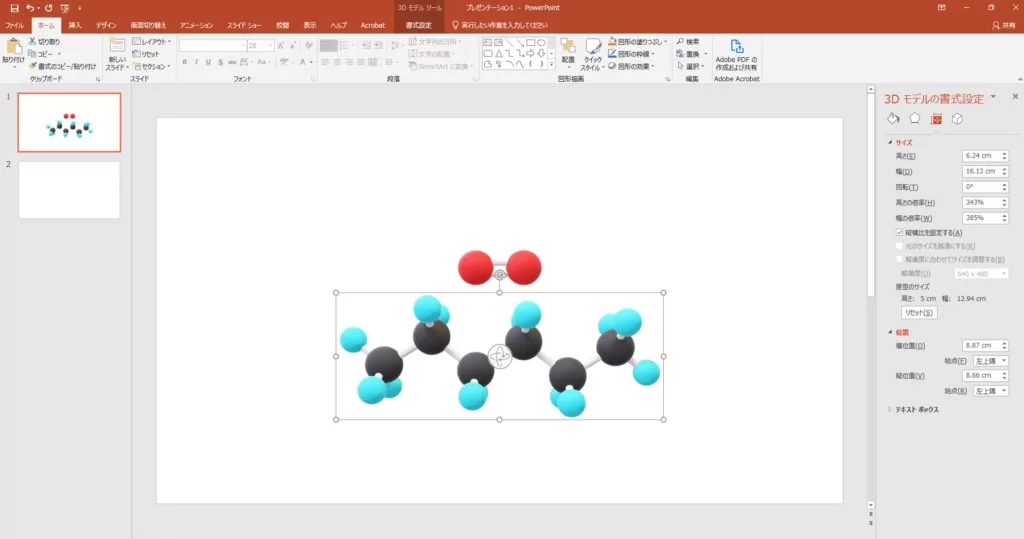Toggle the lock aspect ratio (縦横比を固定する) checkbox
Viewport: 1024px width, 539px height.
(x=899, y=232)
